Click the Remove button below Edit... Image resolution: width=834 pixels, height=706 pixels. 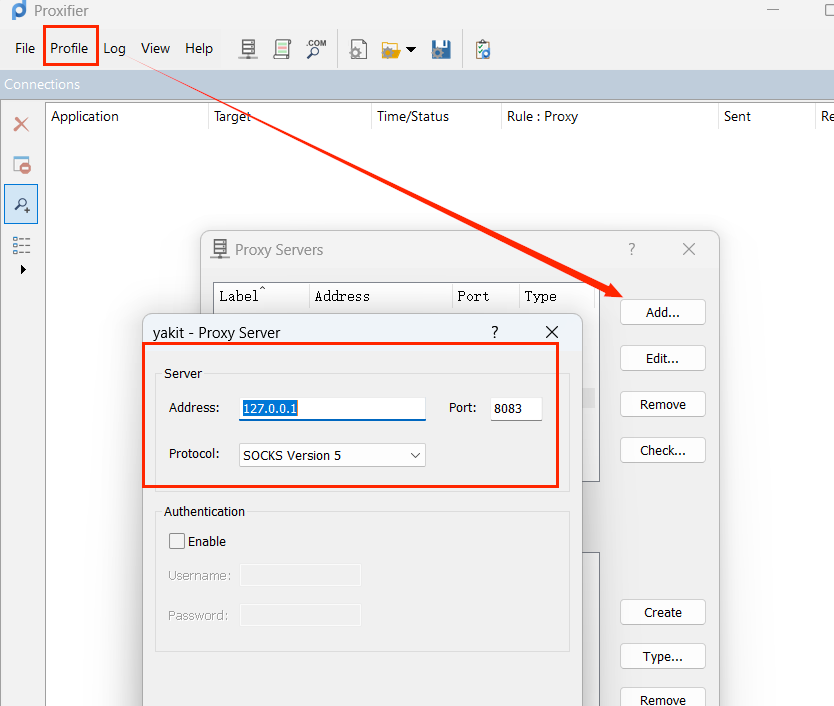click(x=663, y=404)
